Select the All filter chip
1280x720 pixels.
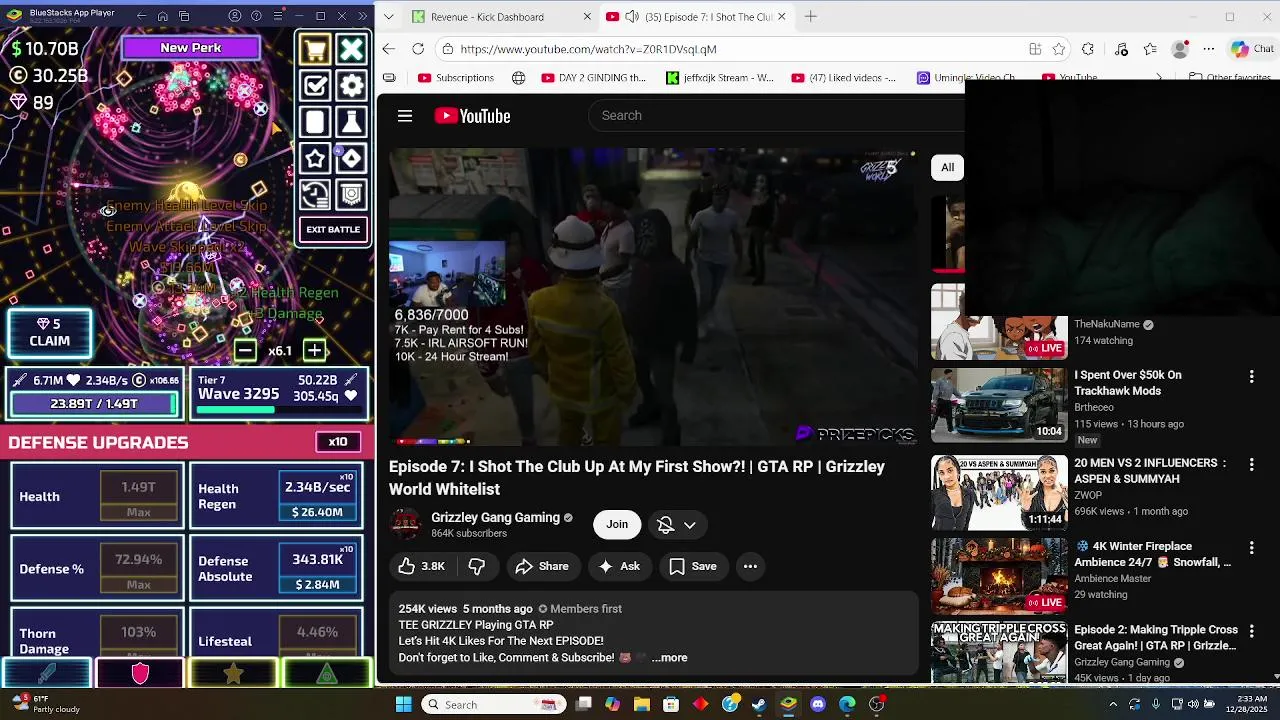point(947,167)
